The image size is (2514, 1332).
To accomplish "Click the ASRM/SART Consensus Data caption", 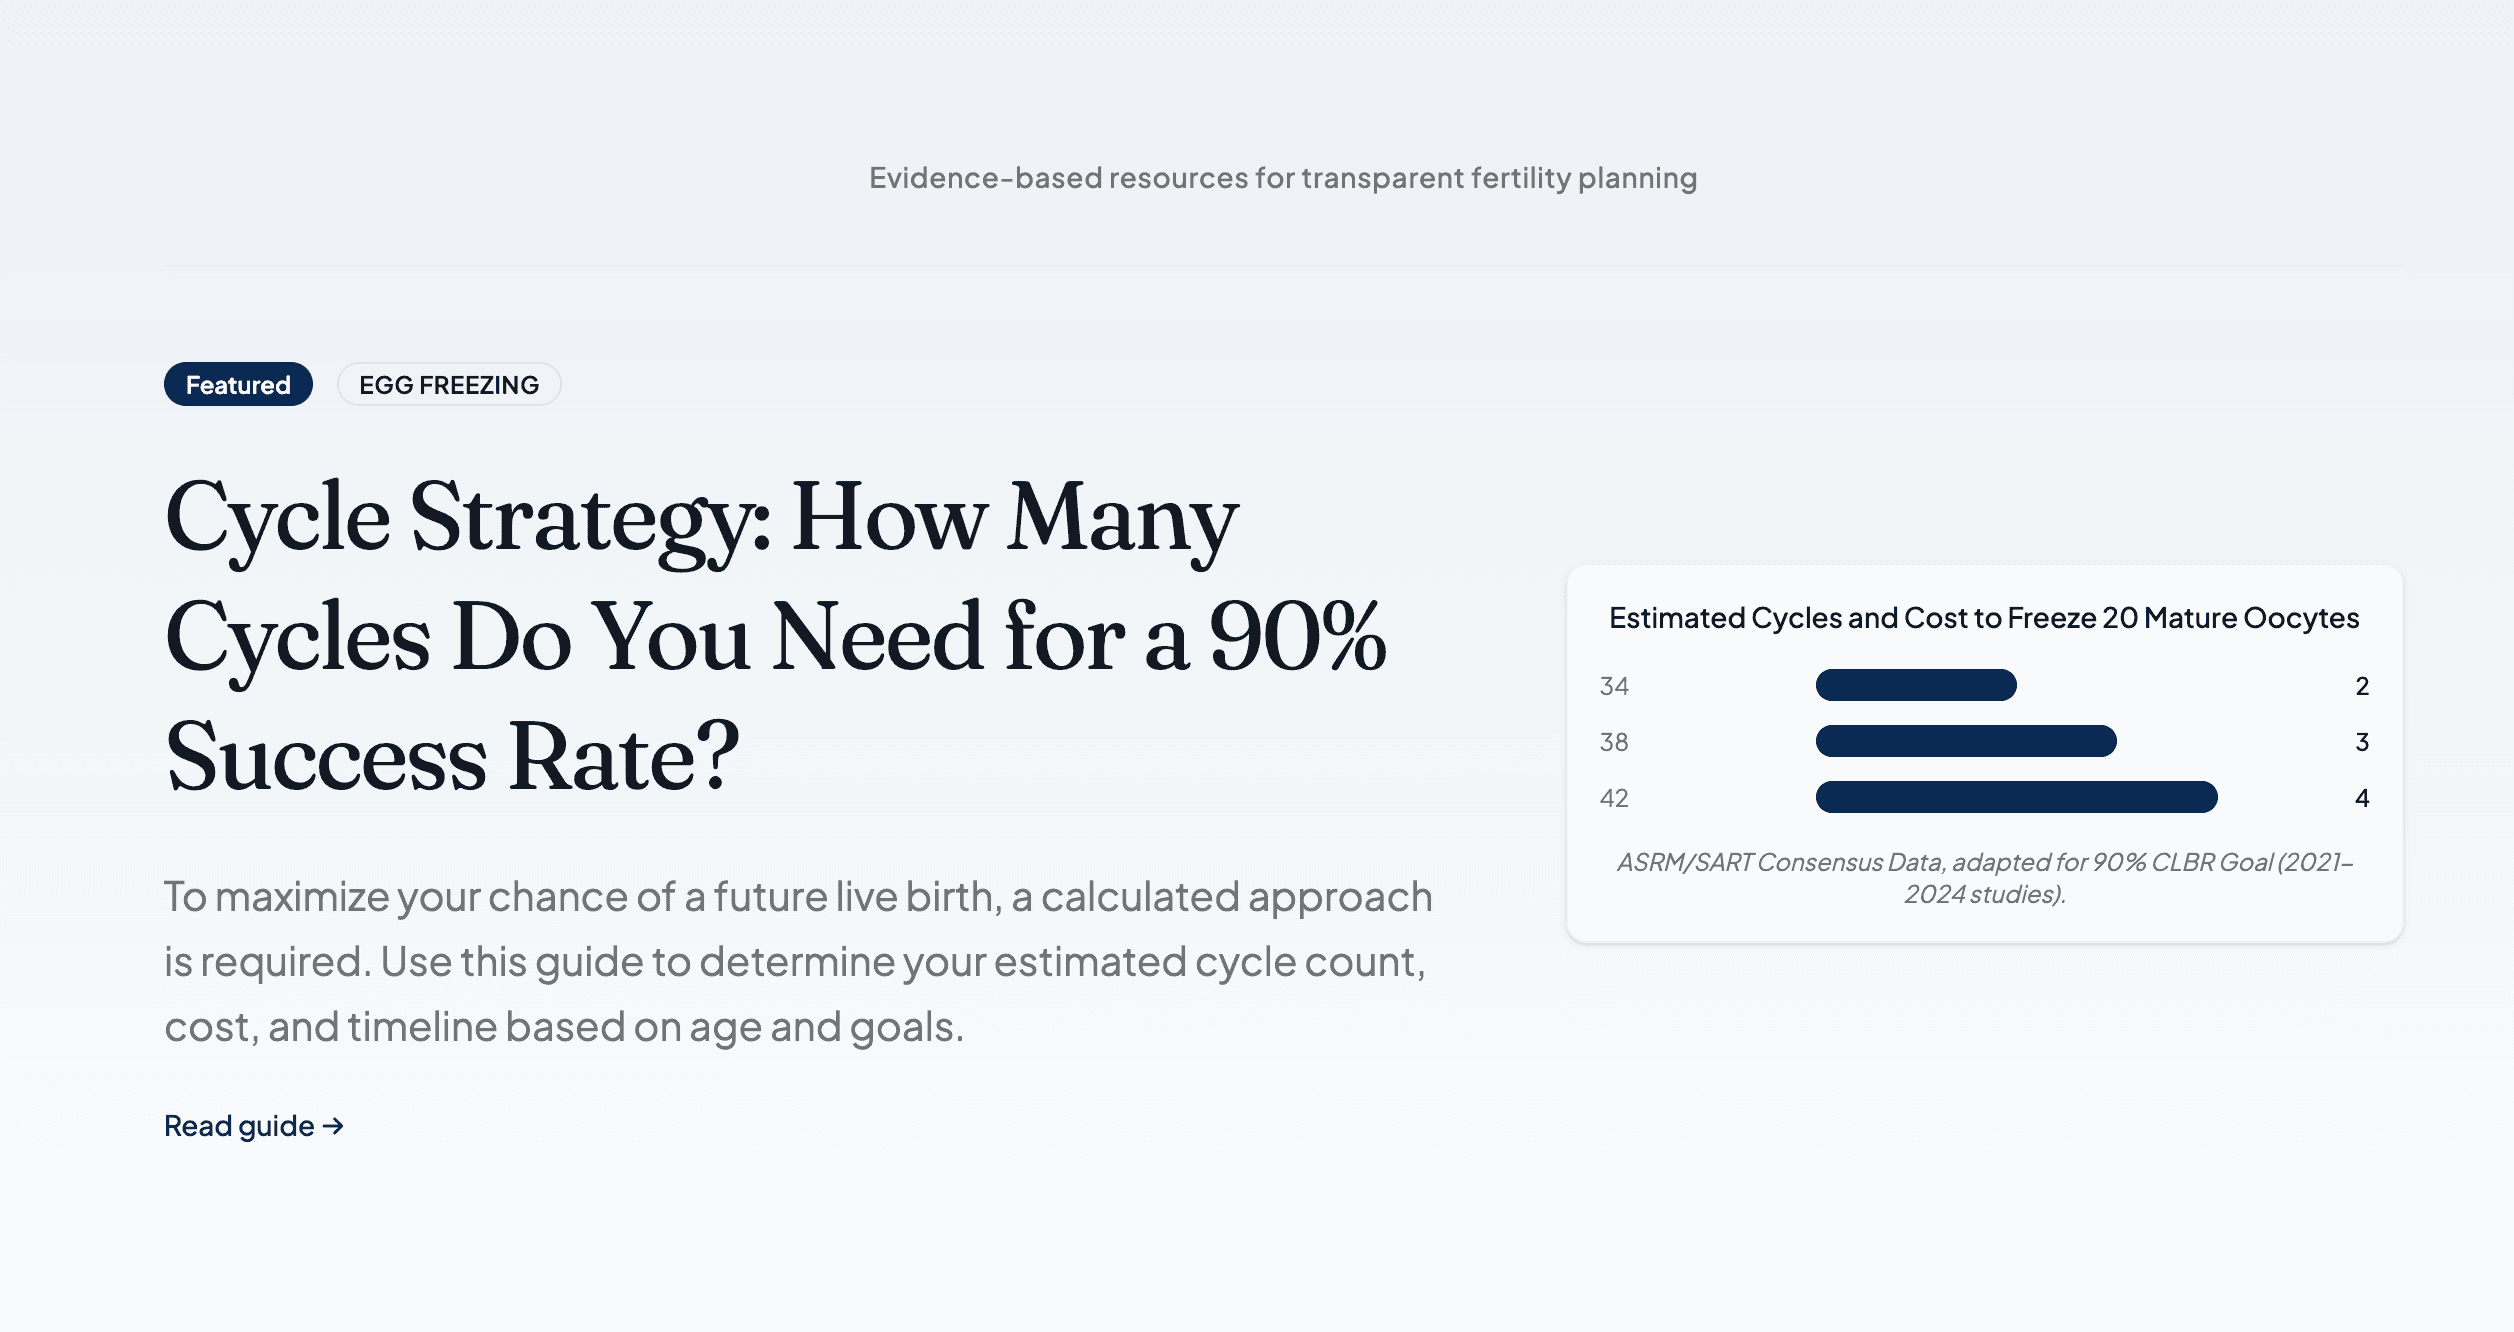I will 1984,878.
